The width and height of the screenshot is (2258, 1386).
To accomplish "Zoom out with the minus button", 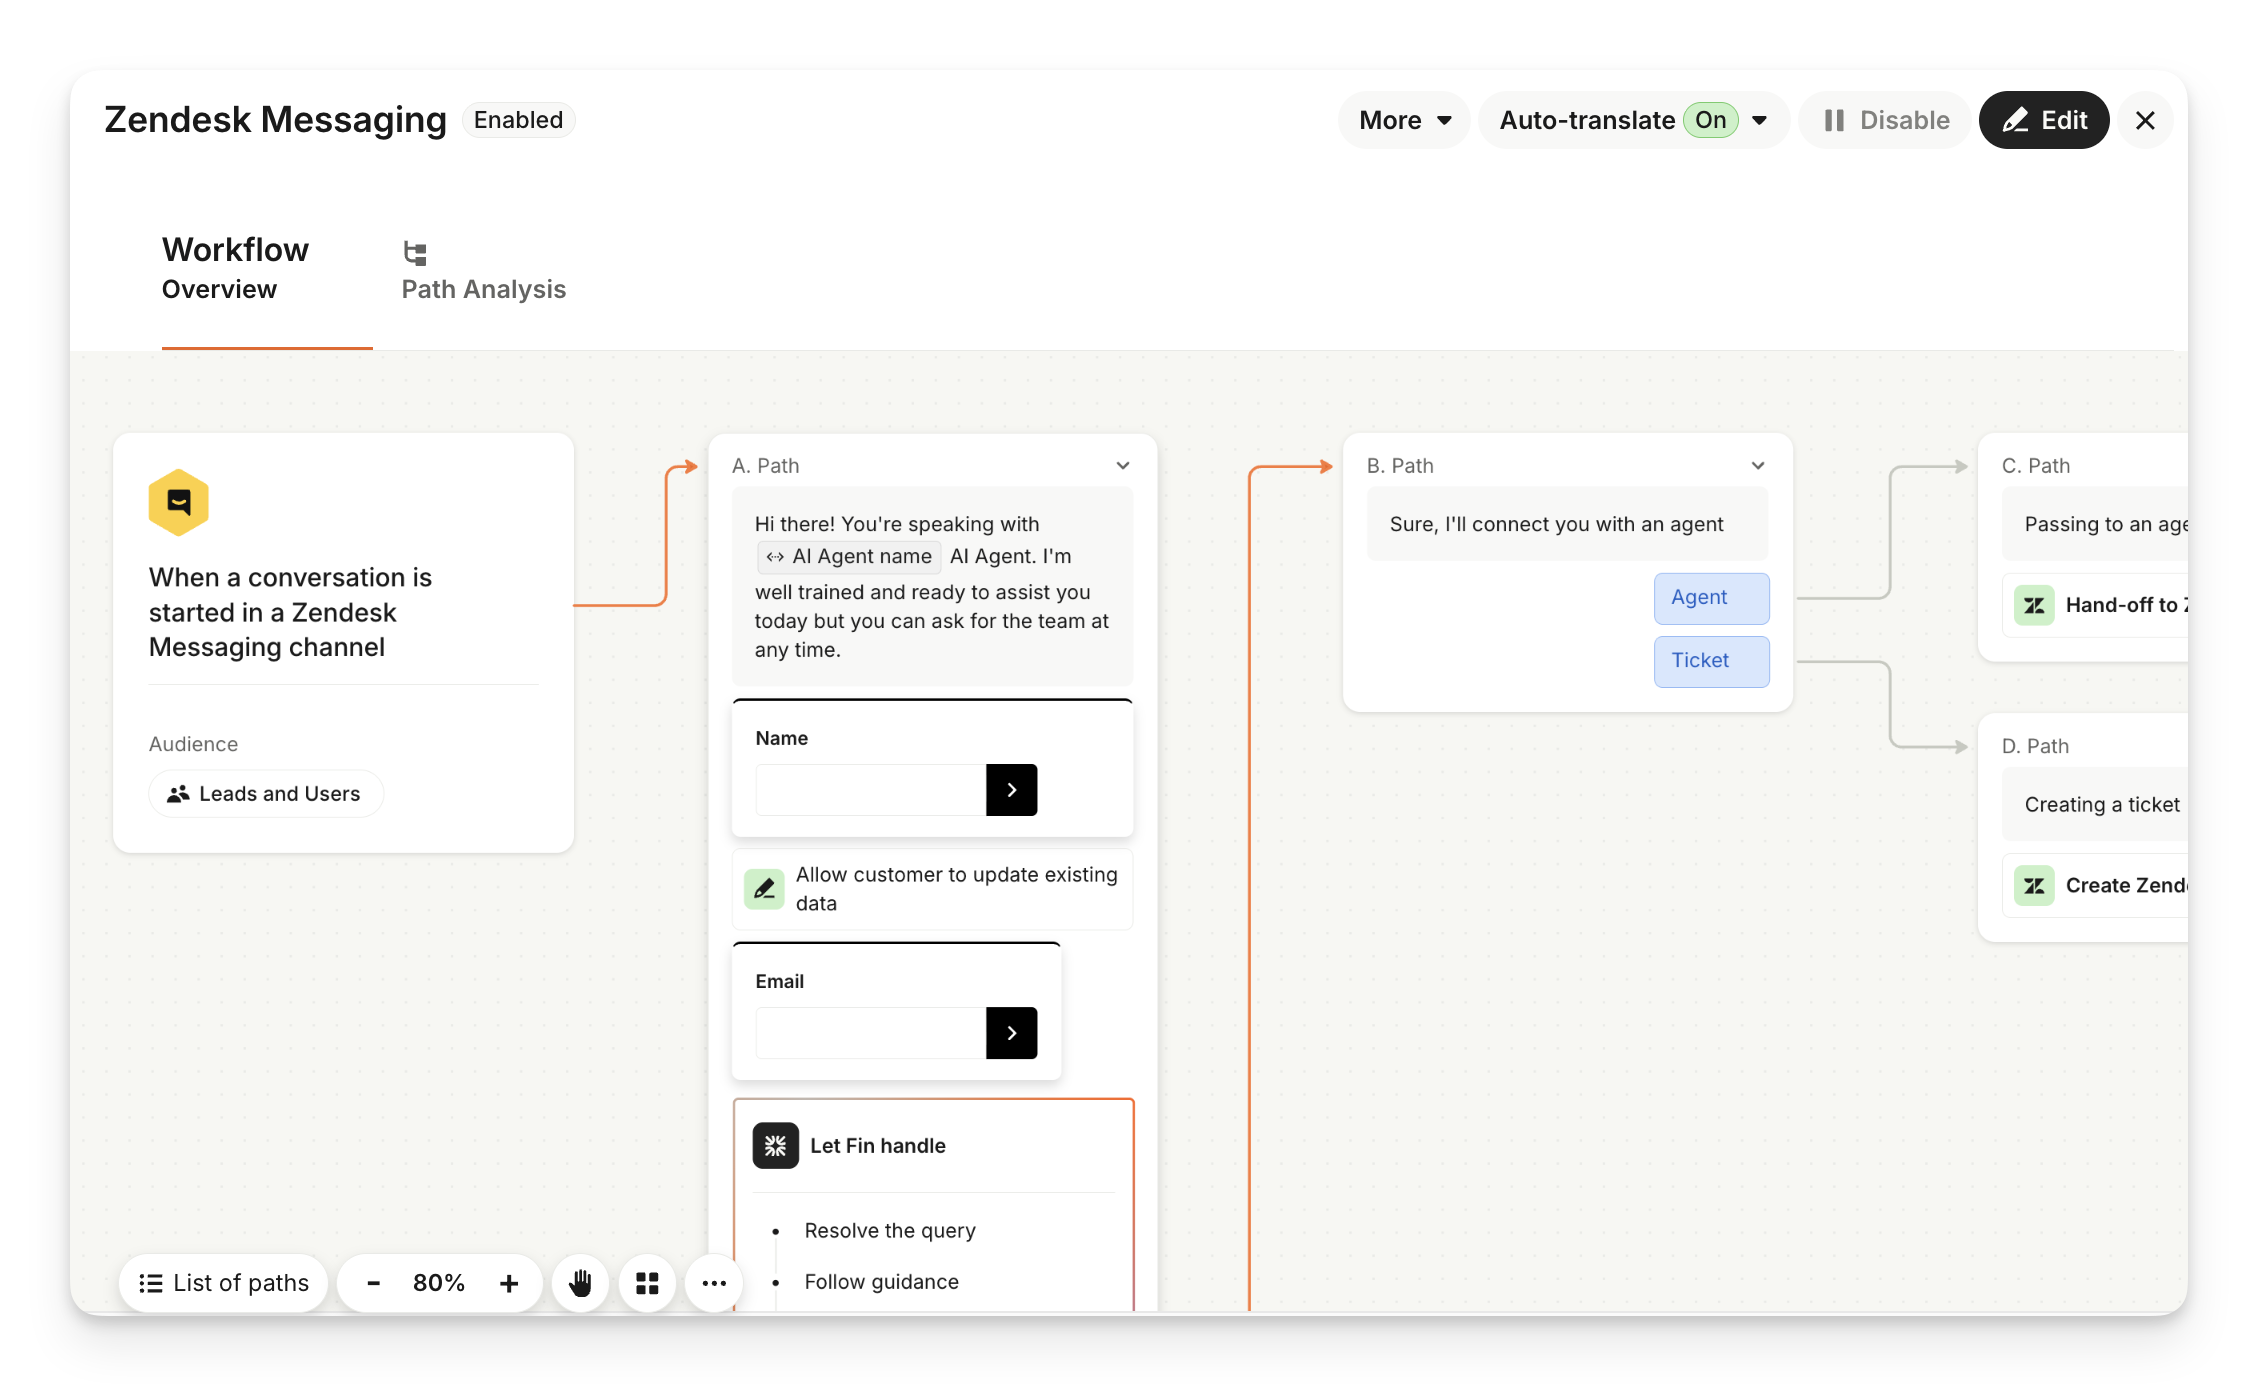I will (373, 1283).
